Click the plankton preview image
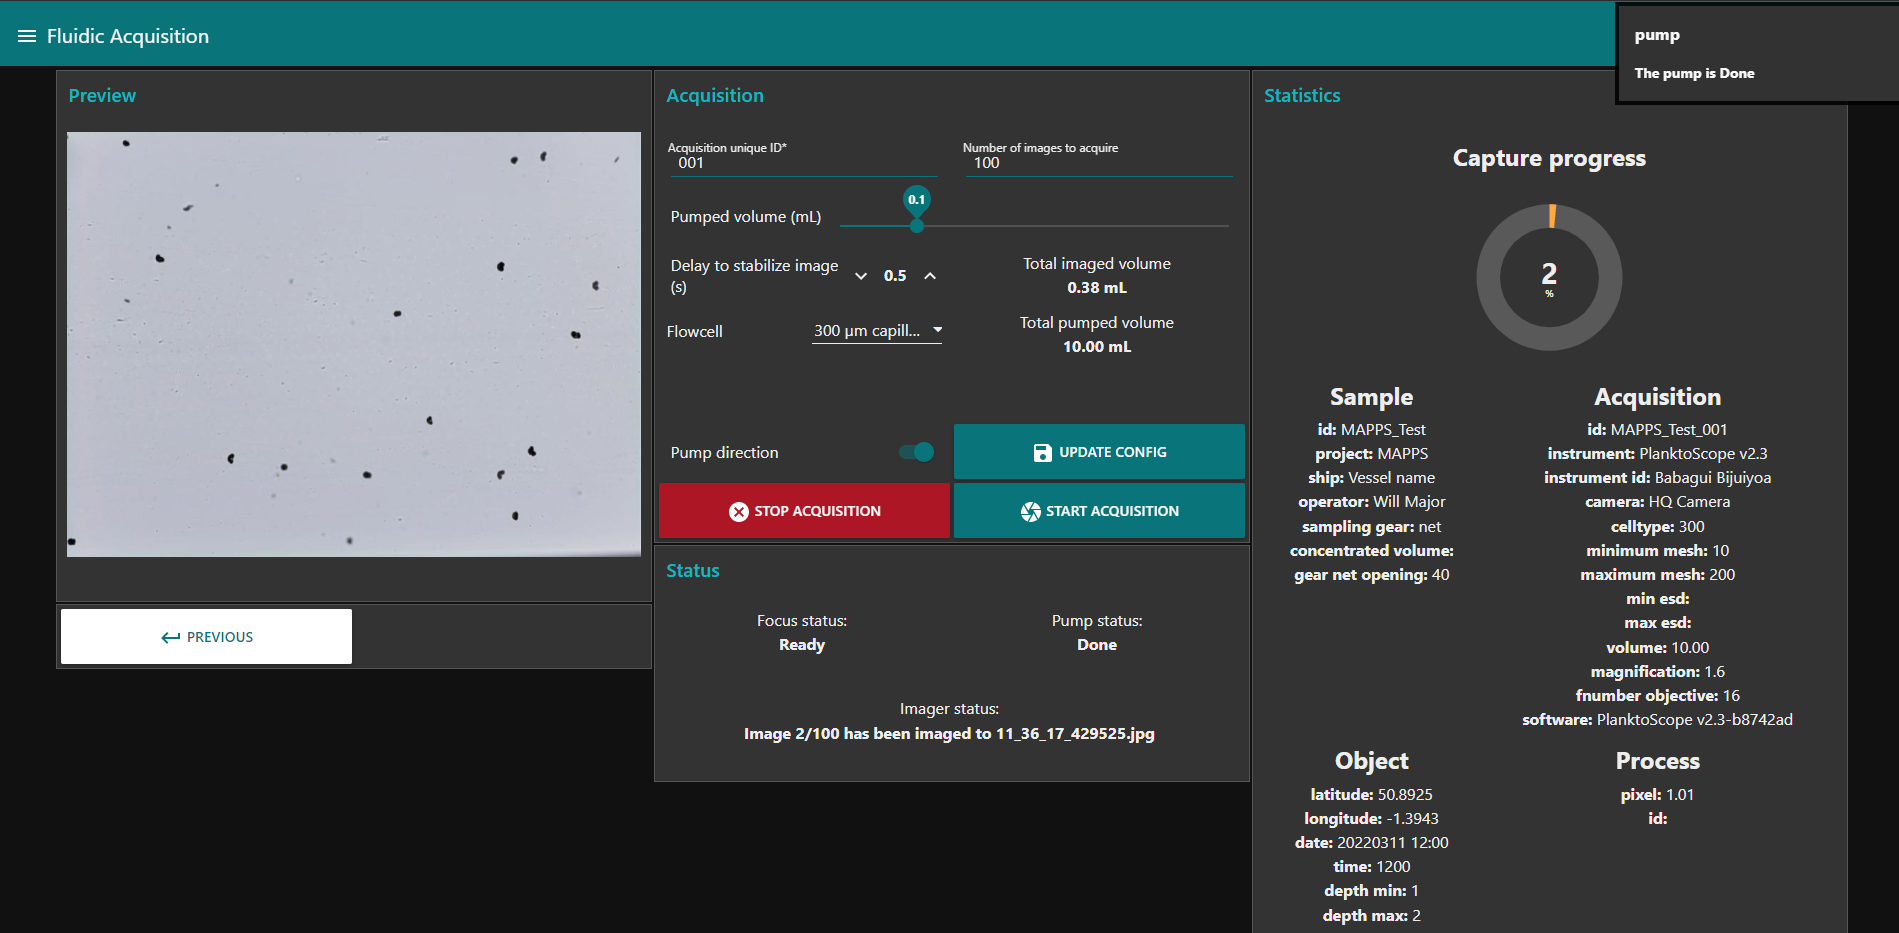Viewport: 1899px width, 933px height. click(x=354, y=344)
